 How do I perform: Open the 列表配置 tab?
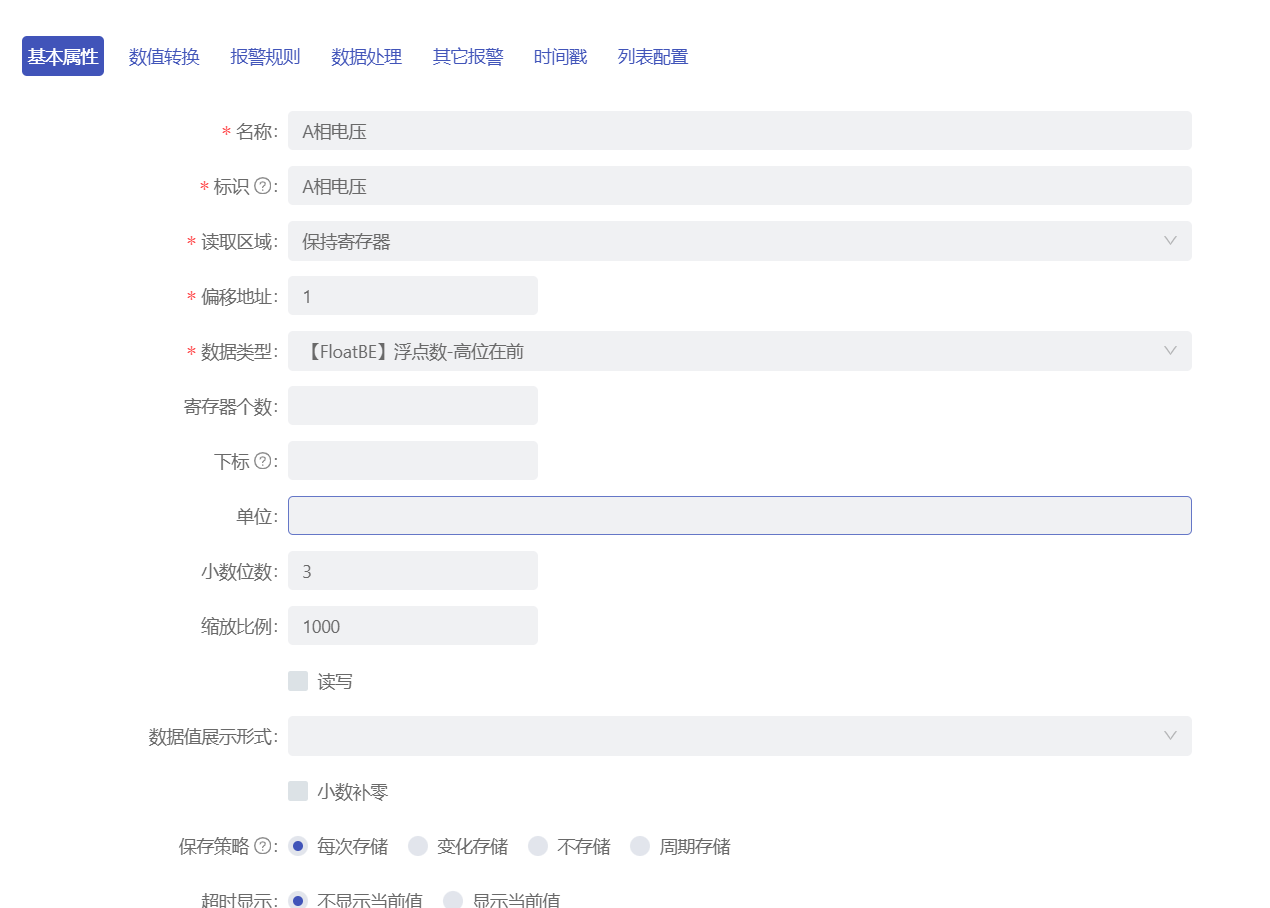coord(652,57)
